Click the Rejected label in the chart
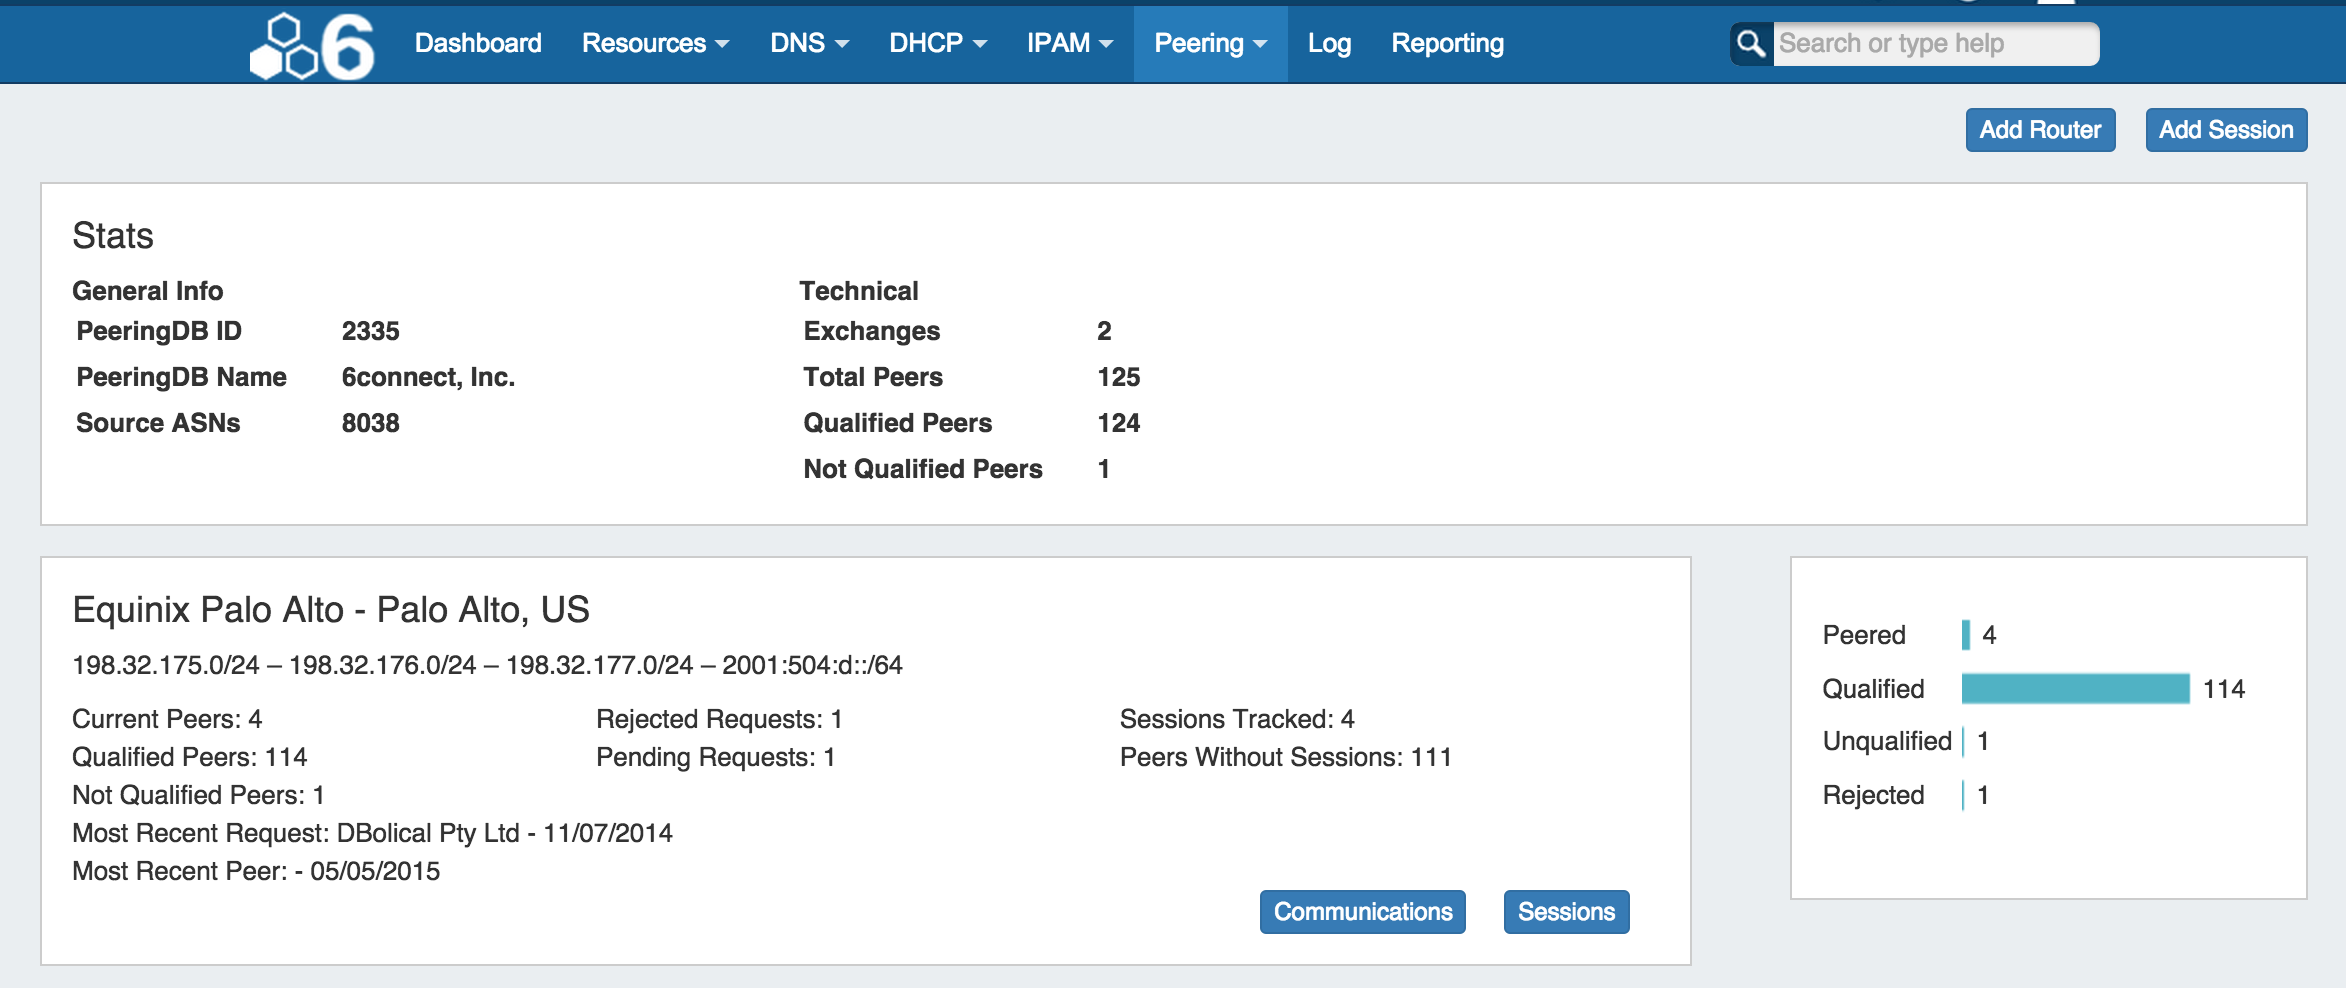 (x=1873, y=795)
